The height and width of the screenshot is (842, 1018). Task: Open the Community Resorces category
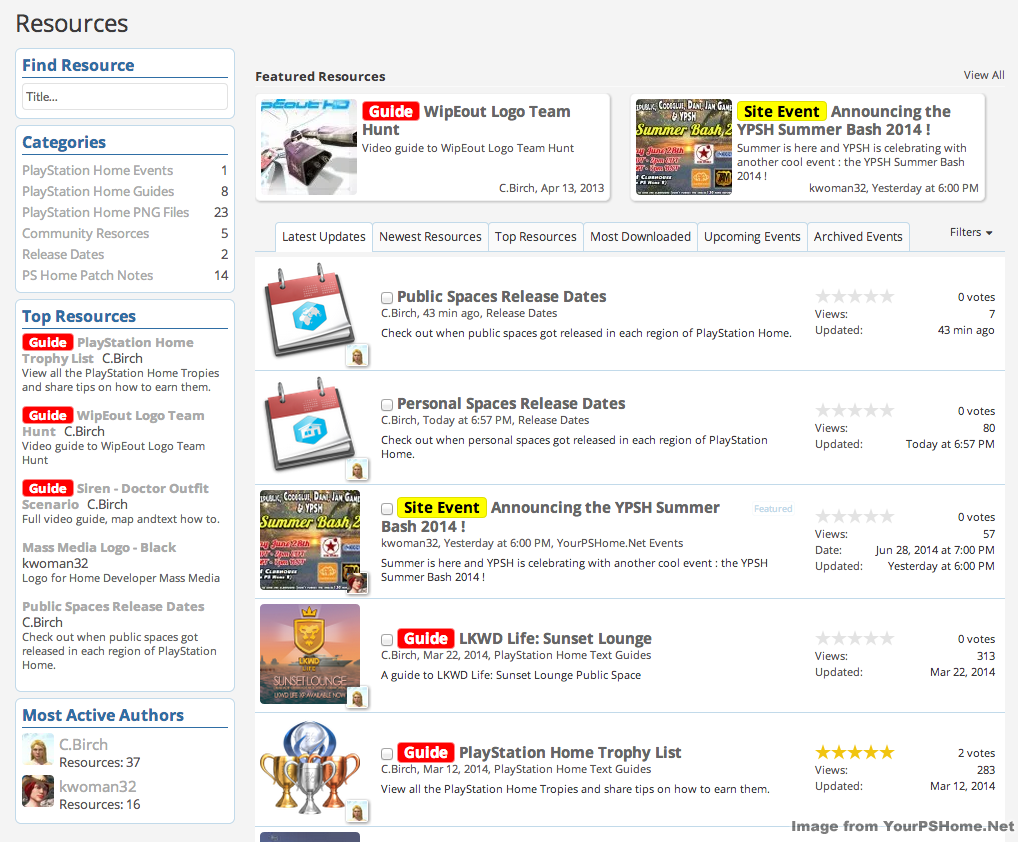pyautogui.click(x=86, y=234)
